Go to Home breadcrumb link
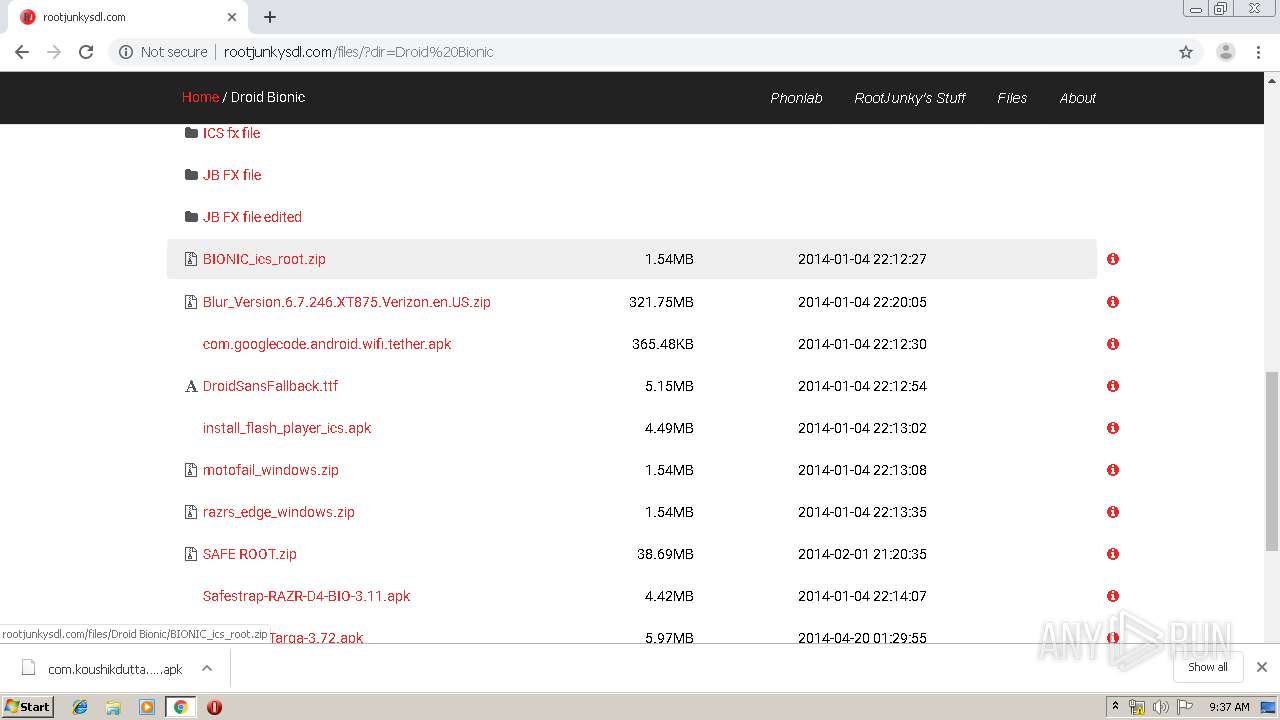This screenshot has height=720, width=1280. (x=200, y=97)
